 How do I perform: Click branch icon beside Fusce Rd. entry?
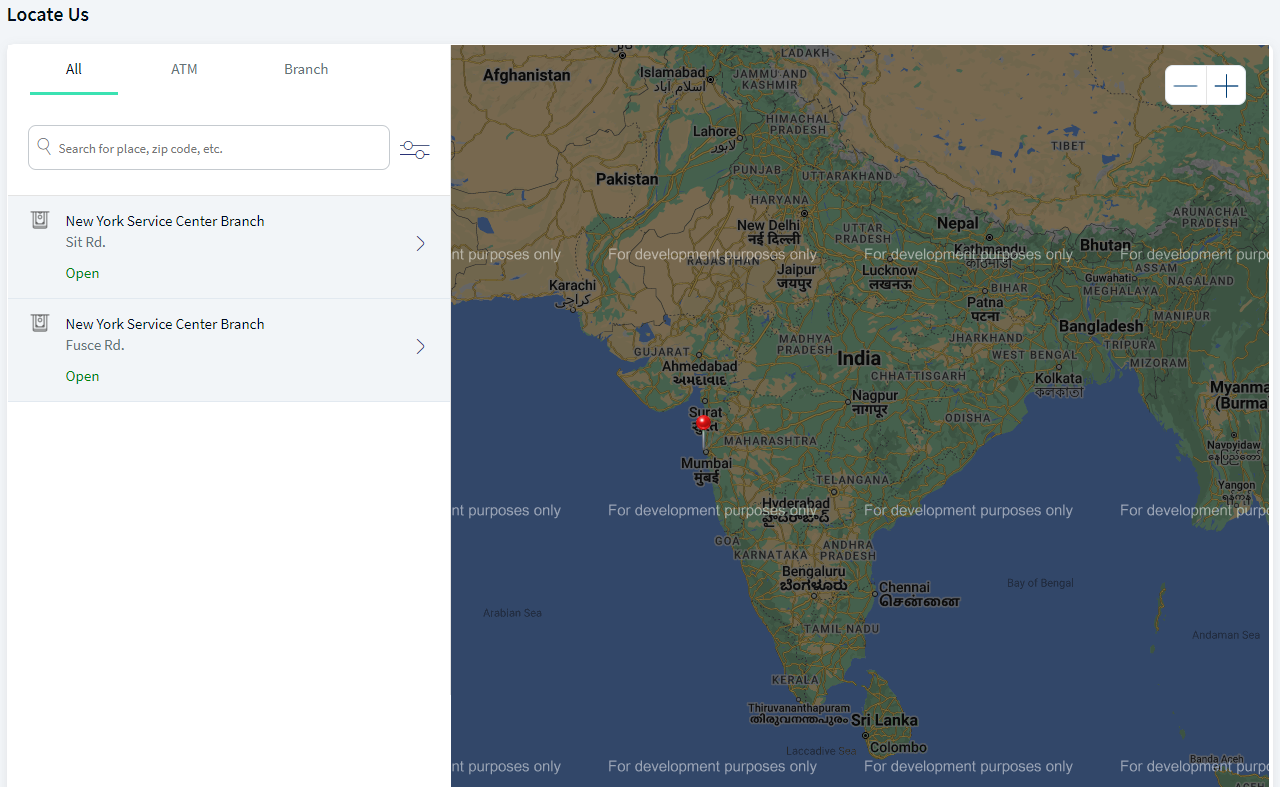pos(40,323)
